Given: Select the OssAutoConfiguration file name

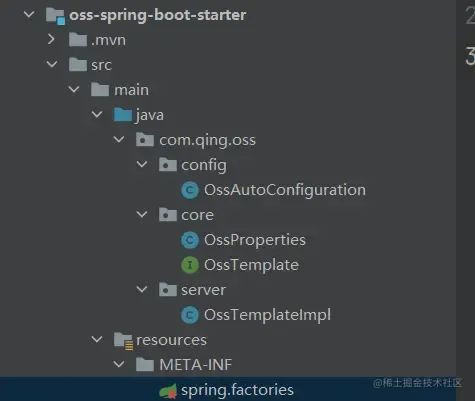Looking at the screenshot, I should [285, 190].
